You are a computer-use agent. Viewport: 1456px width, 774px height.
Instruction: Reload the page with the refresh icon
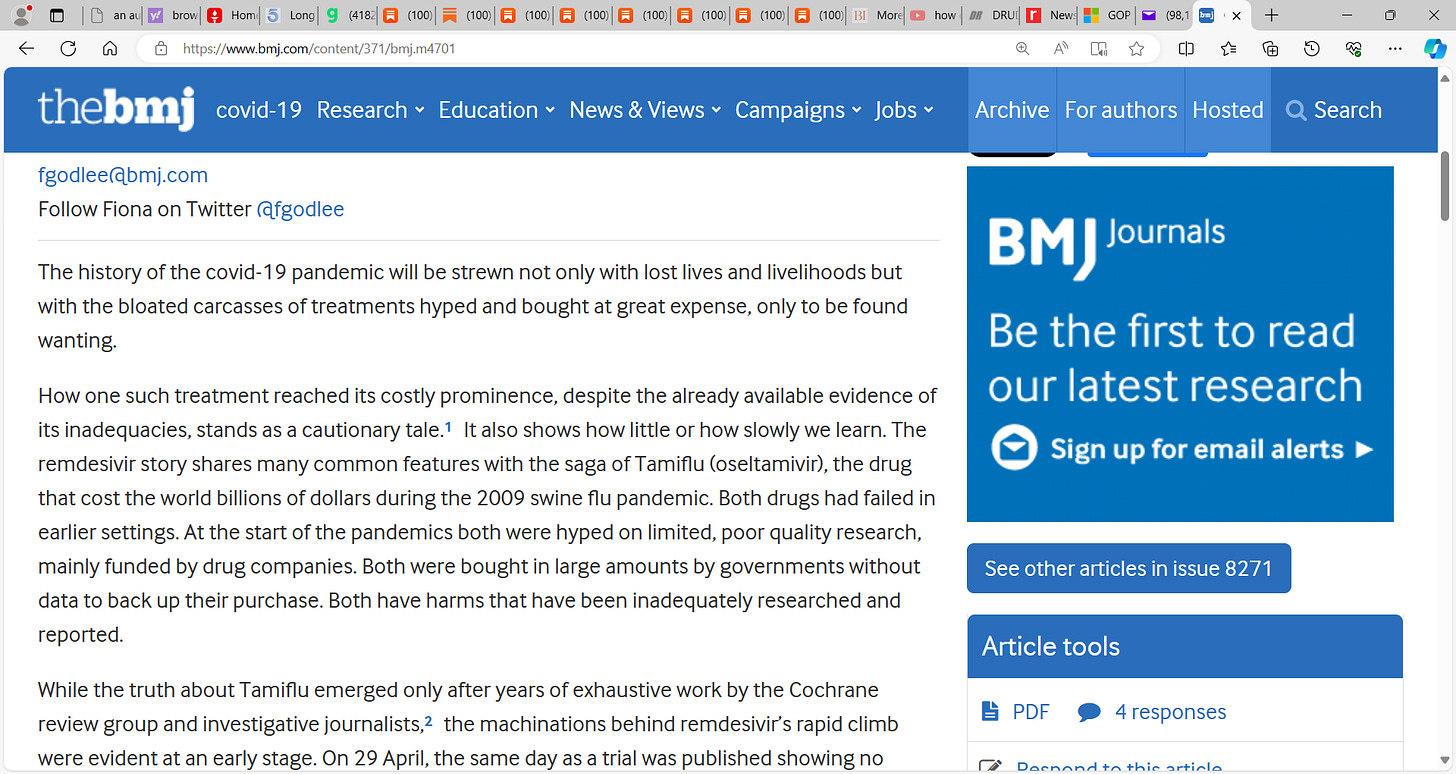coord(68,48)
